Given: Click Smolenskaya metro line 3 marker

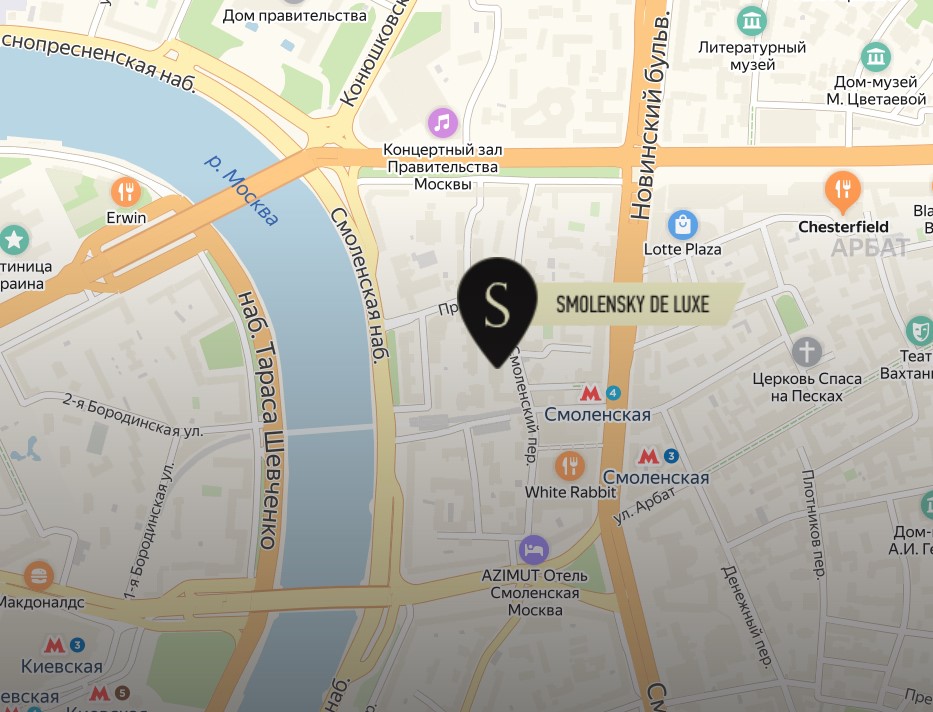Looking at the screenshot, I should [x=658, y=457].
